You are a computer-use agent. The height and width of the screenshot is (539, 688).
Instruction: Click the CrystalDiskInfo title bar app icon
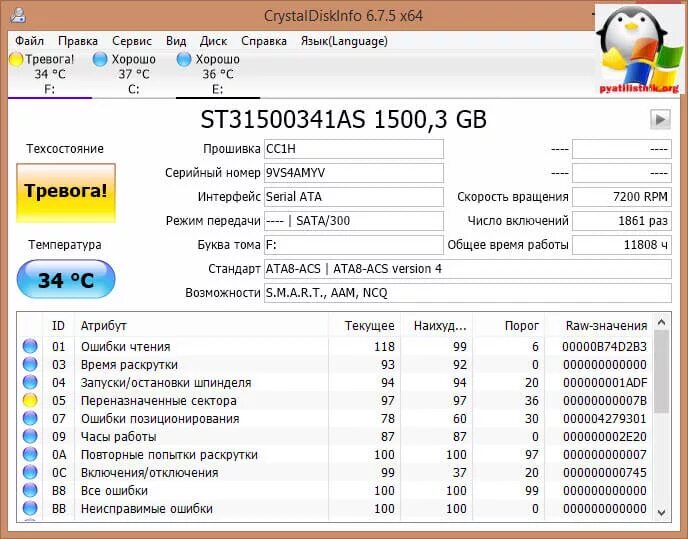coord(18,15)
